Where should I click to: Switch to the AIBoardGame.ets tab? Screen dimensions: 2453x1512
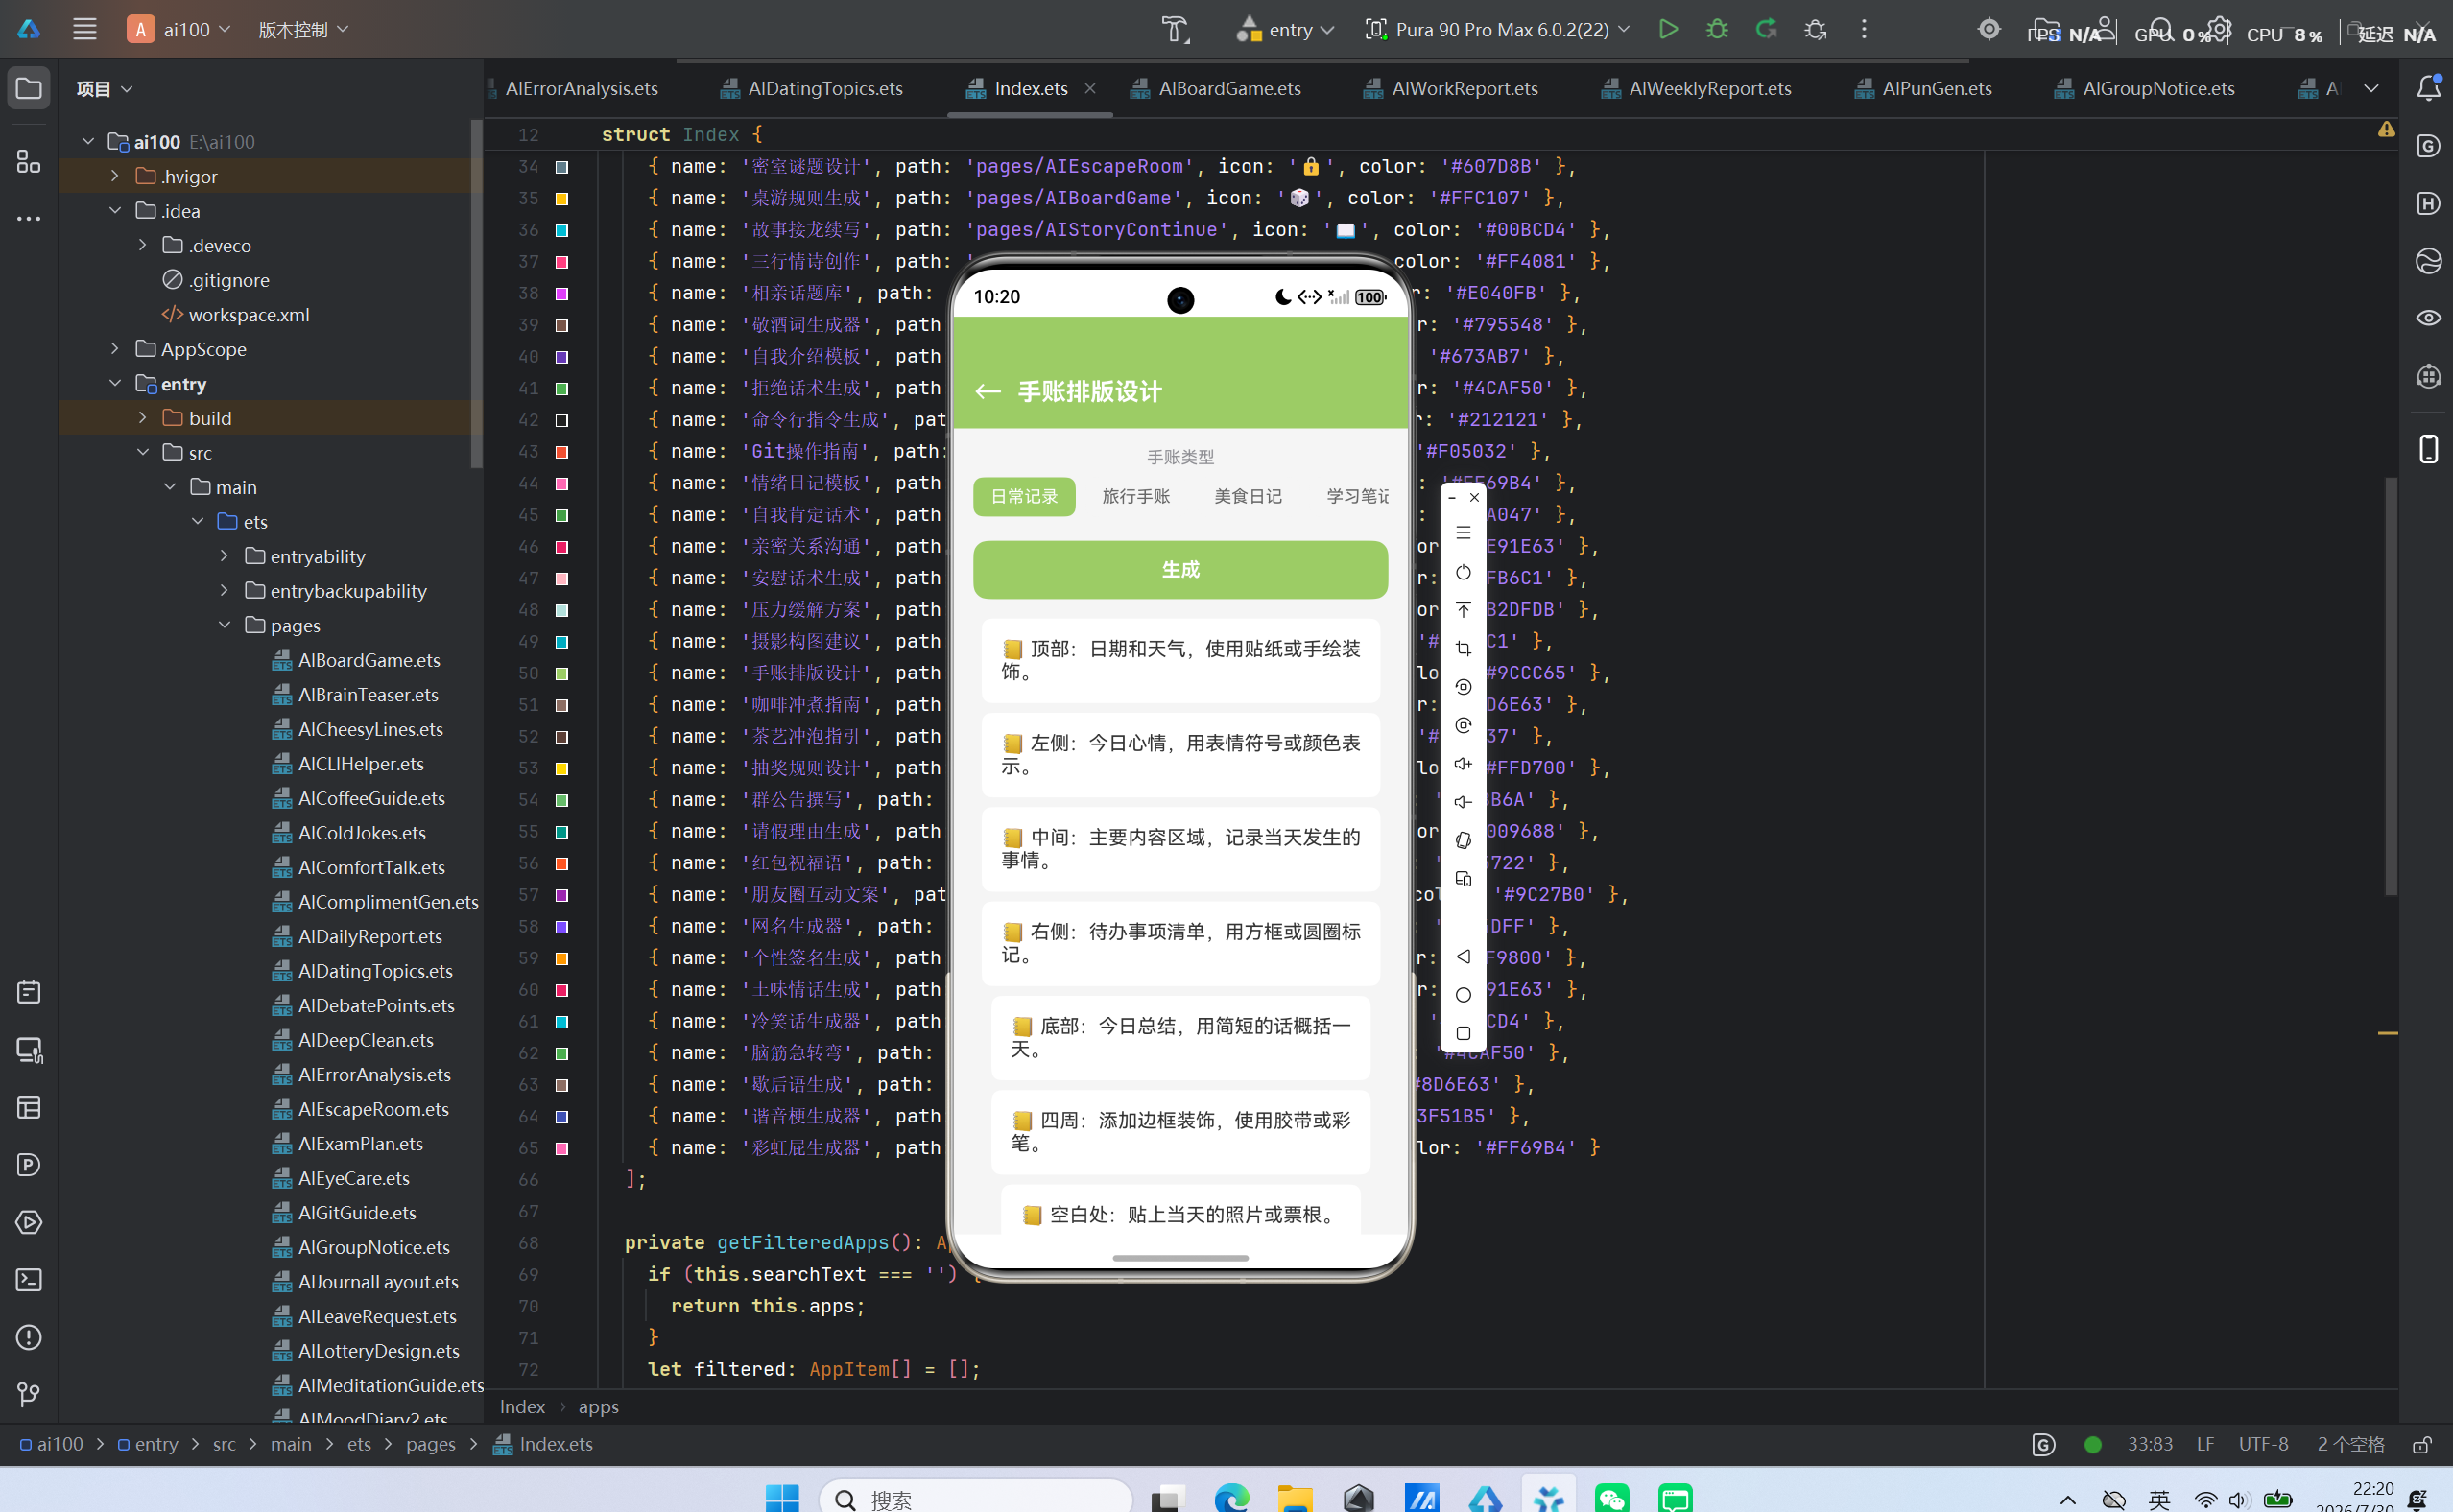[x=1216, y=88]
